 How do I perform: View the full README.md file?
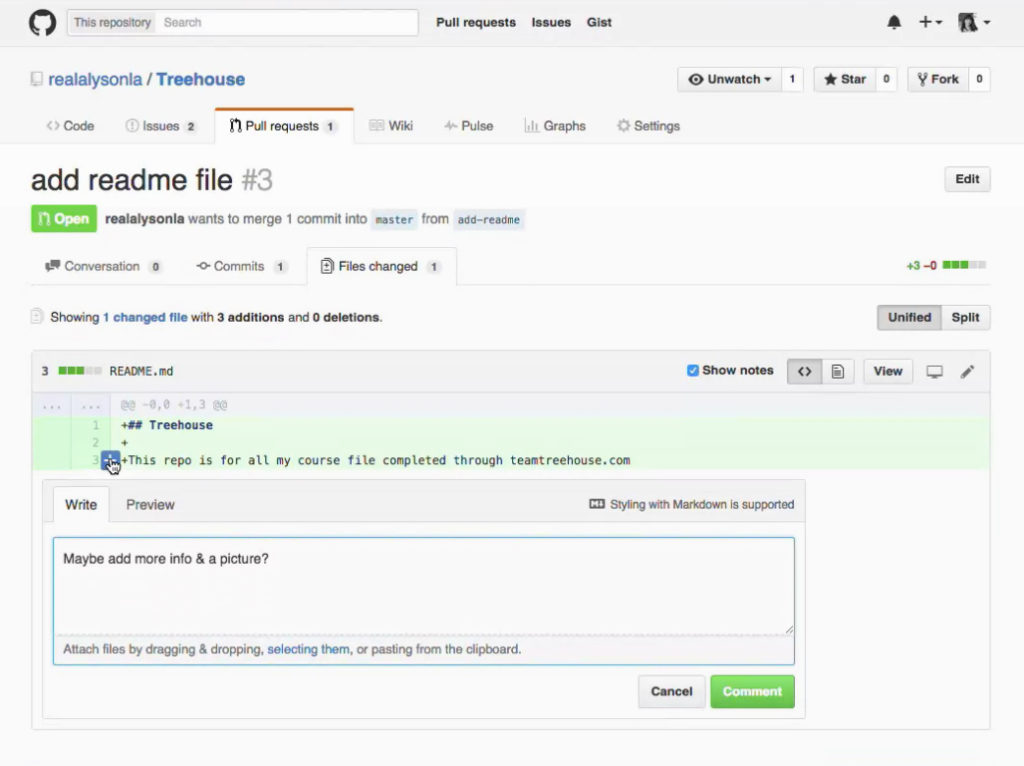888,371
